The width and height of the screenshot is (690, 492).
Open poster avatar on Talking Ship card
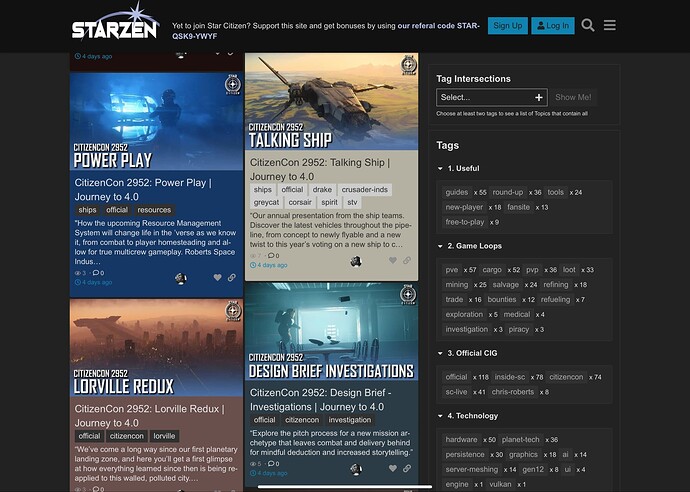tap(356, 261)
